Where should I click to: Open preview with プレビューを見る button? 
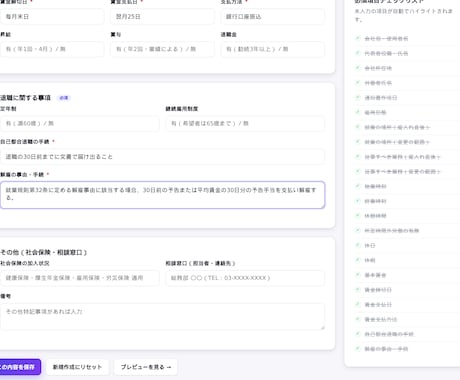(x=146, y=367)
